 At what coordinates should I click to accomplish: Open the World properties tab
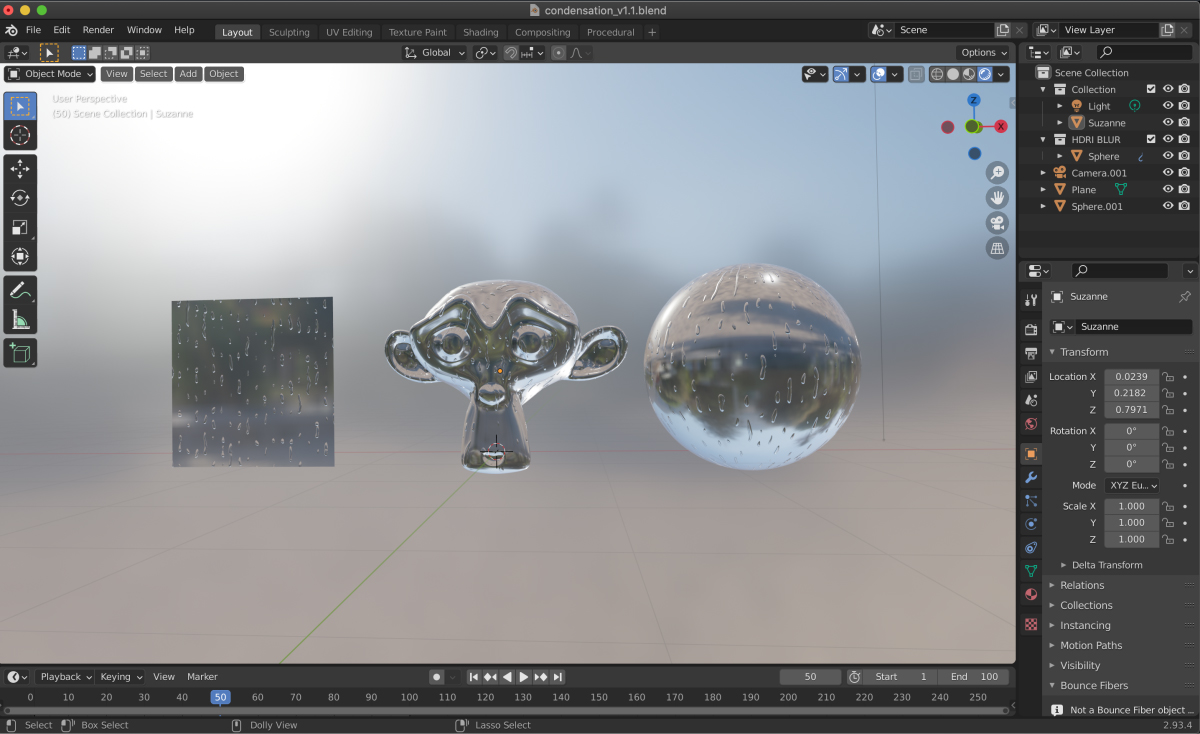pos(1031,424)
